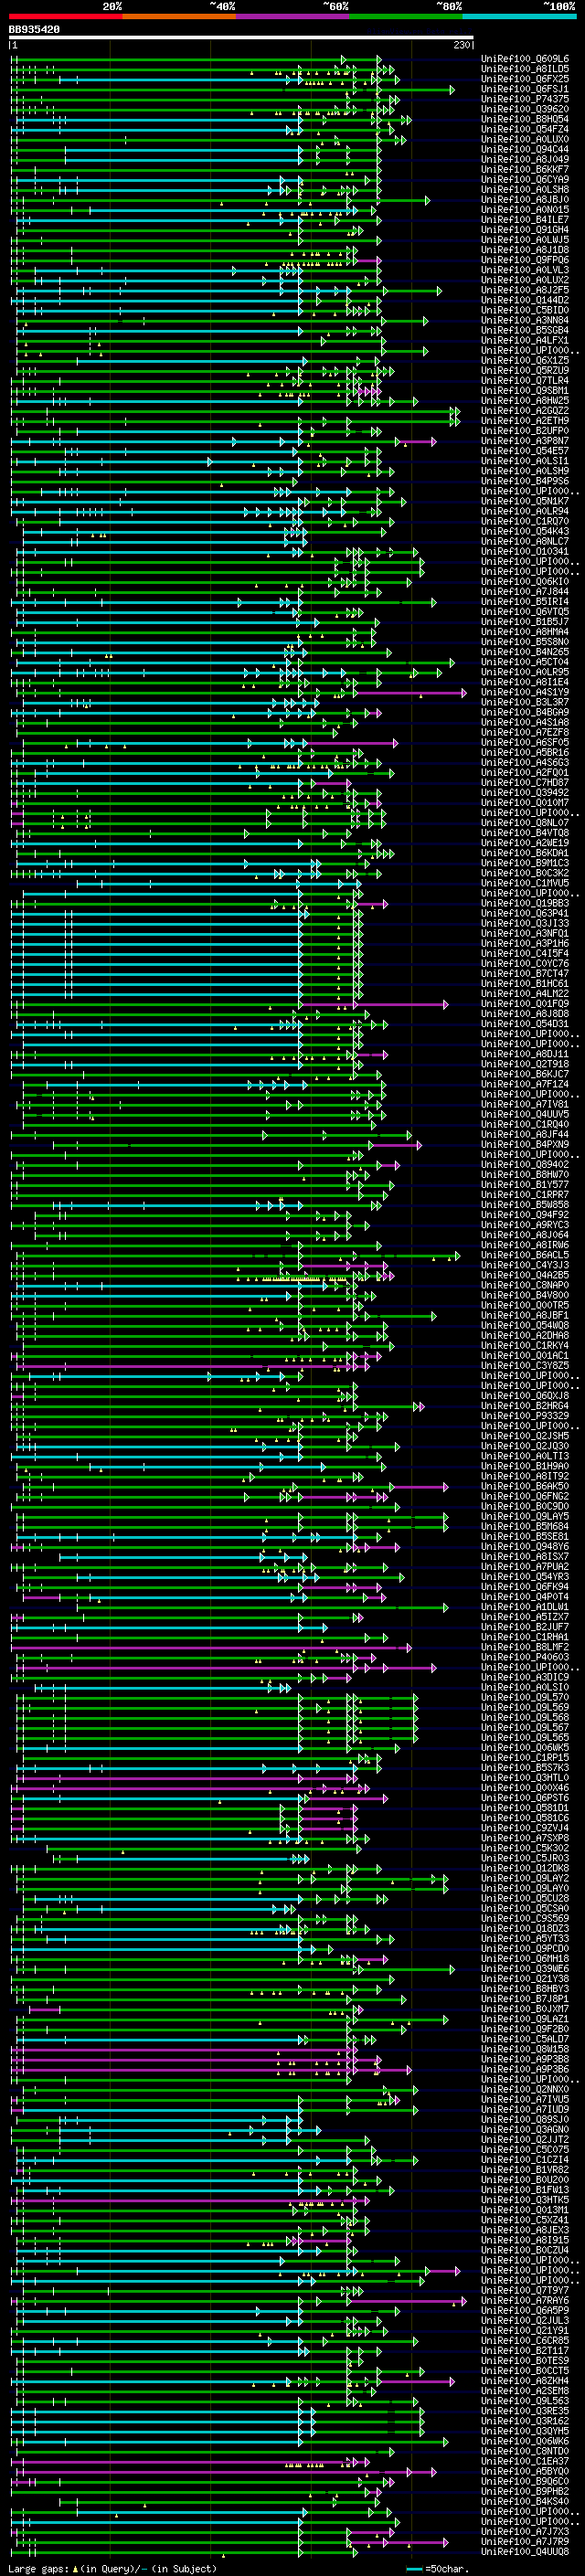Select the UniRef100_Q5RZU9 row label
The image size is (585, 2576).
pos(524,370)
